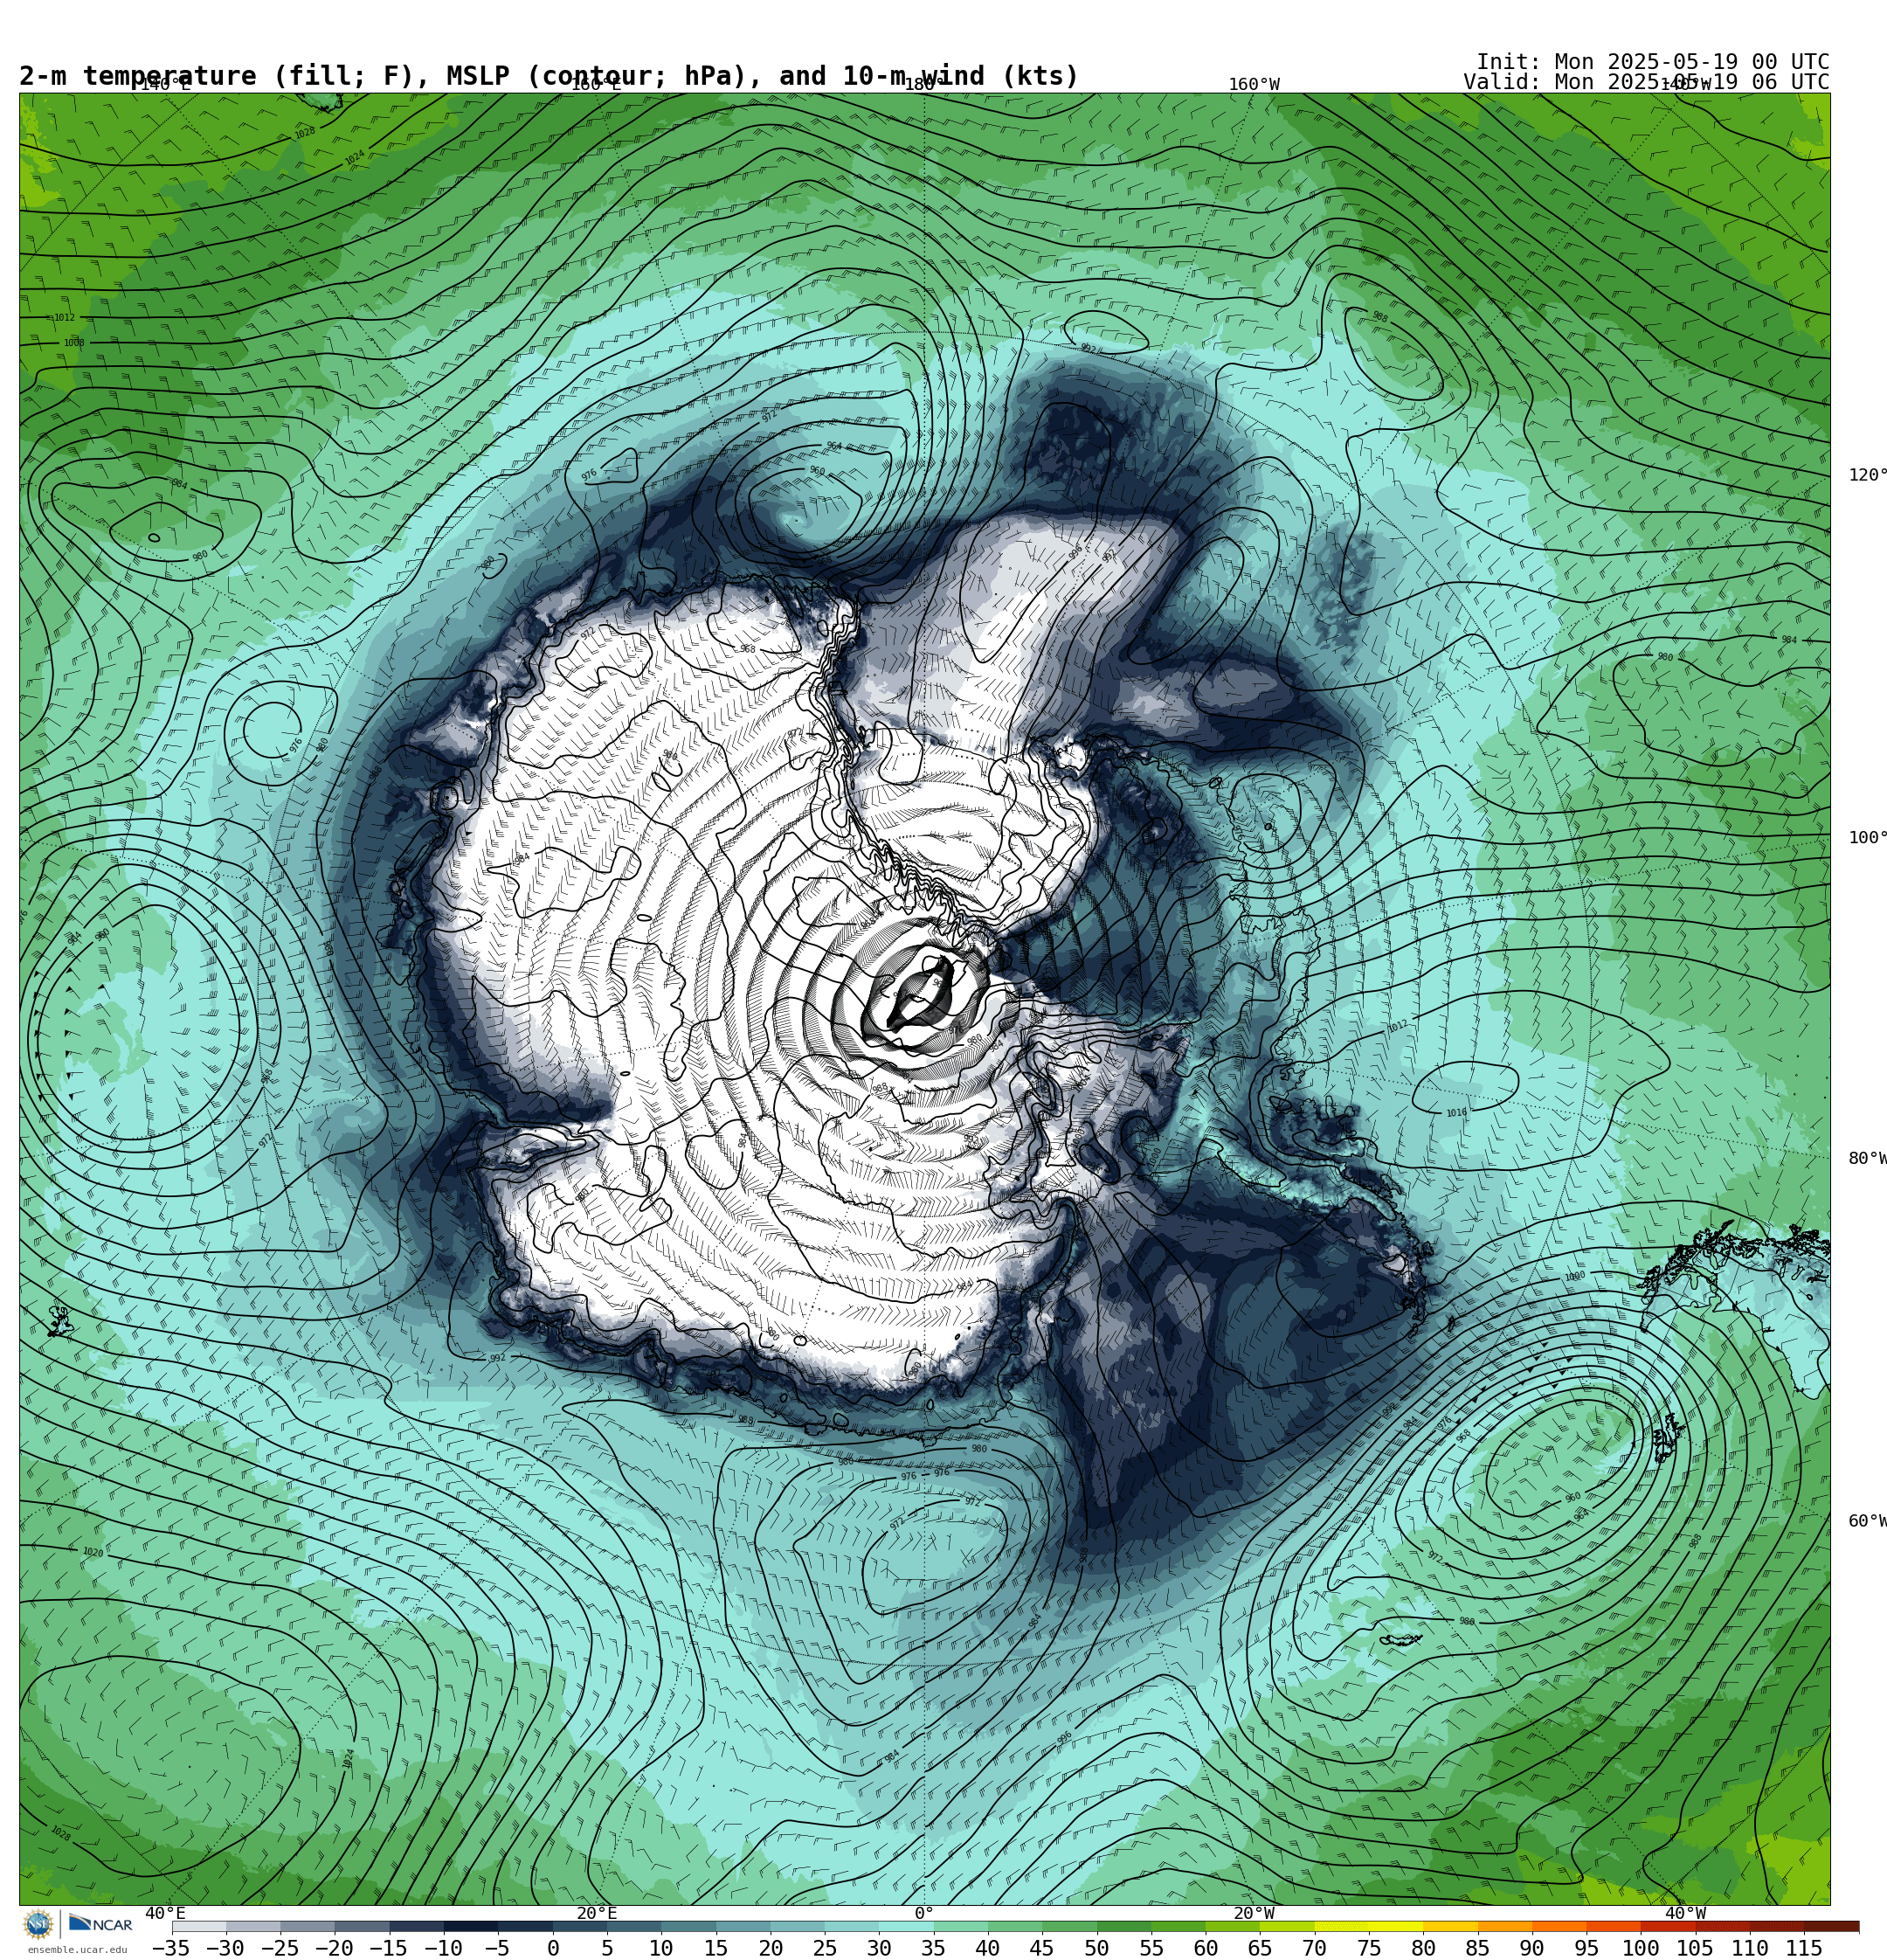This screenshot has height=1960, width=1887.
Task: Pick the pale gray -35 to -30 swatch
Action: point(199,1926)
